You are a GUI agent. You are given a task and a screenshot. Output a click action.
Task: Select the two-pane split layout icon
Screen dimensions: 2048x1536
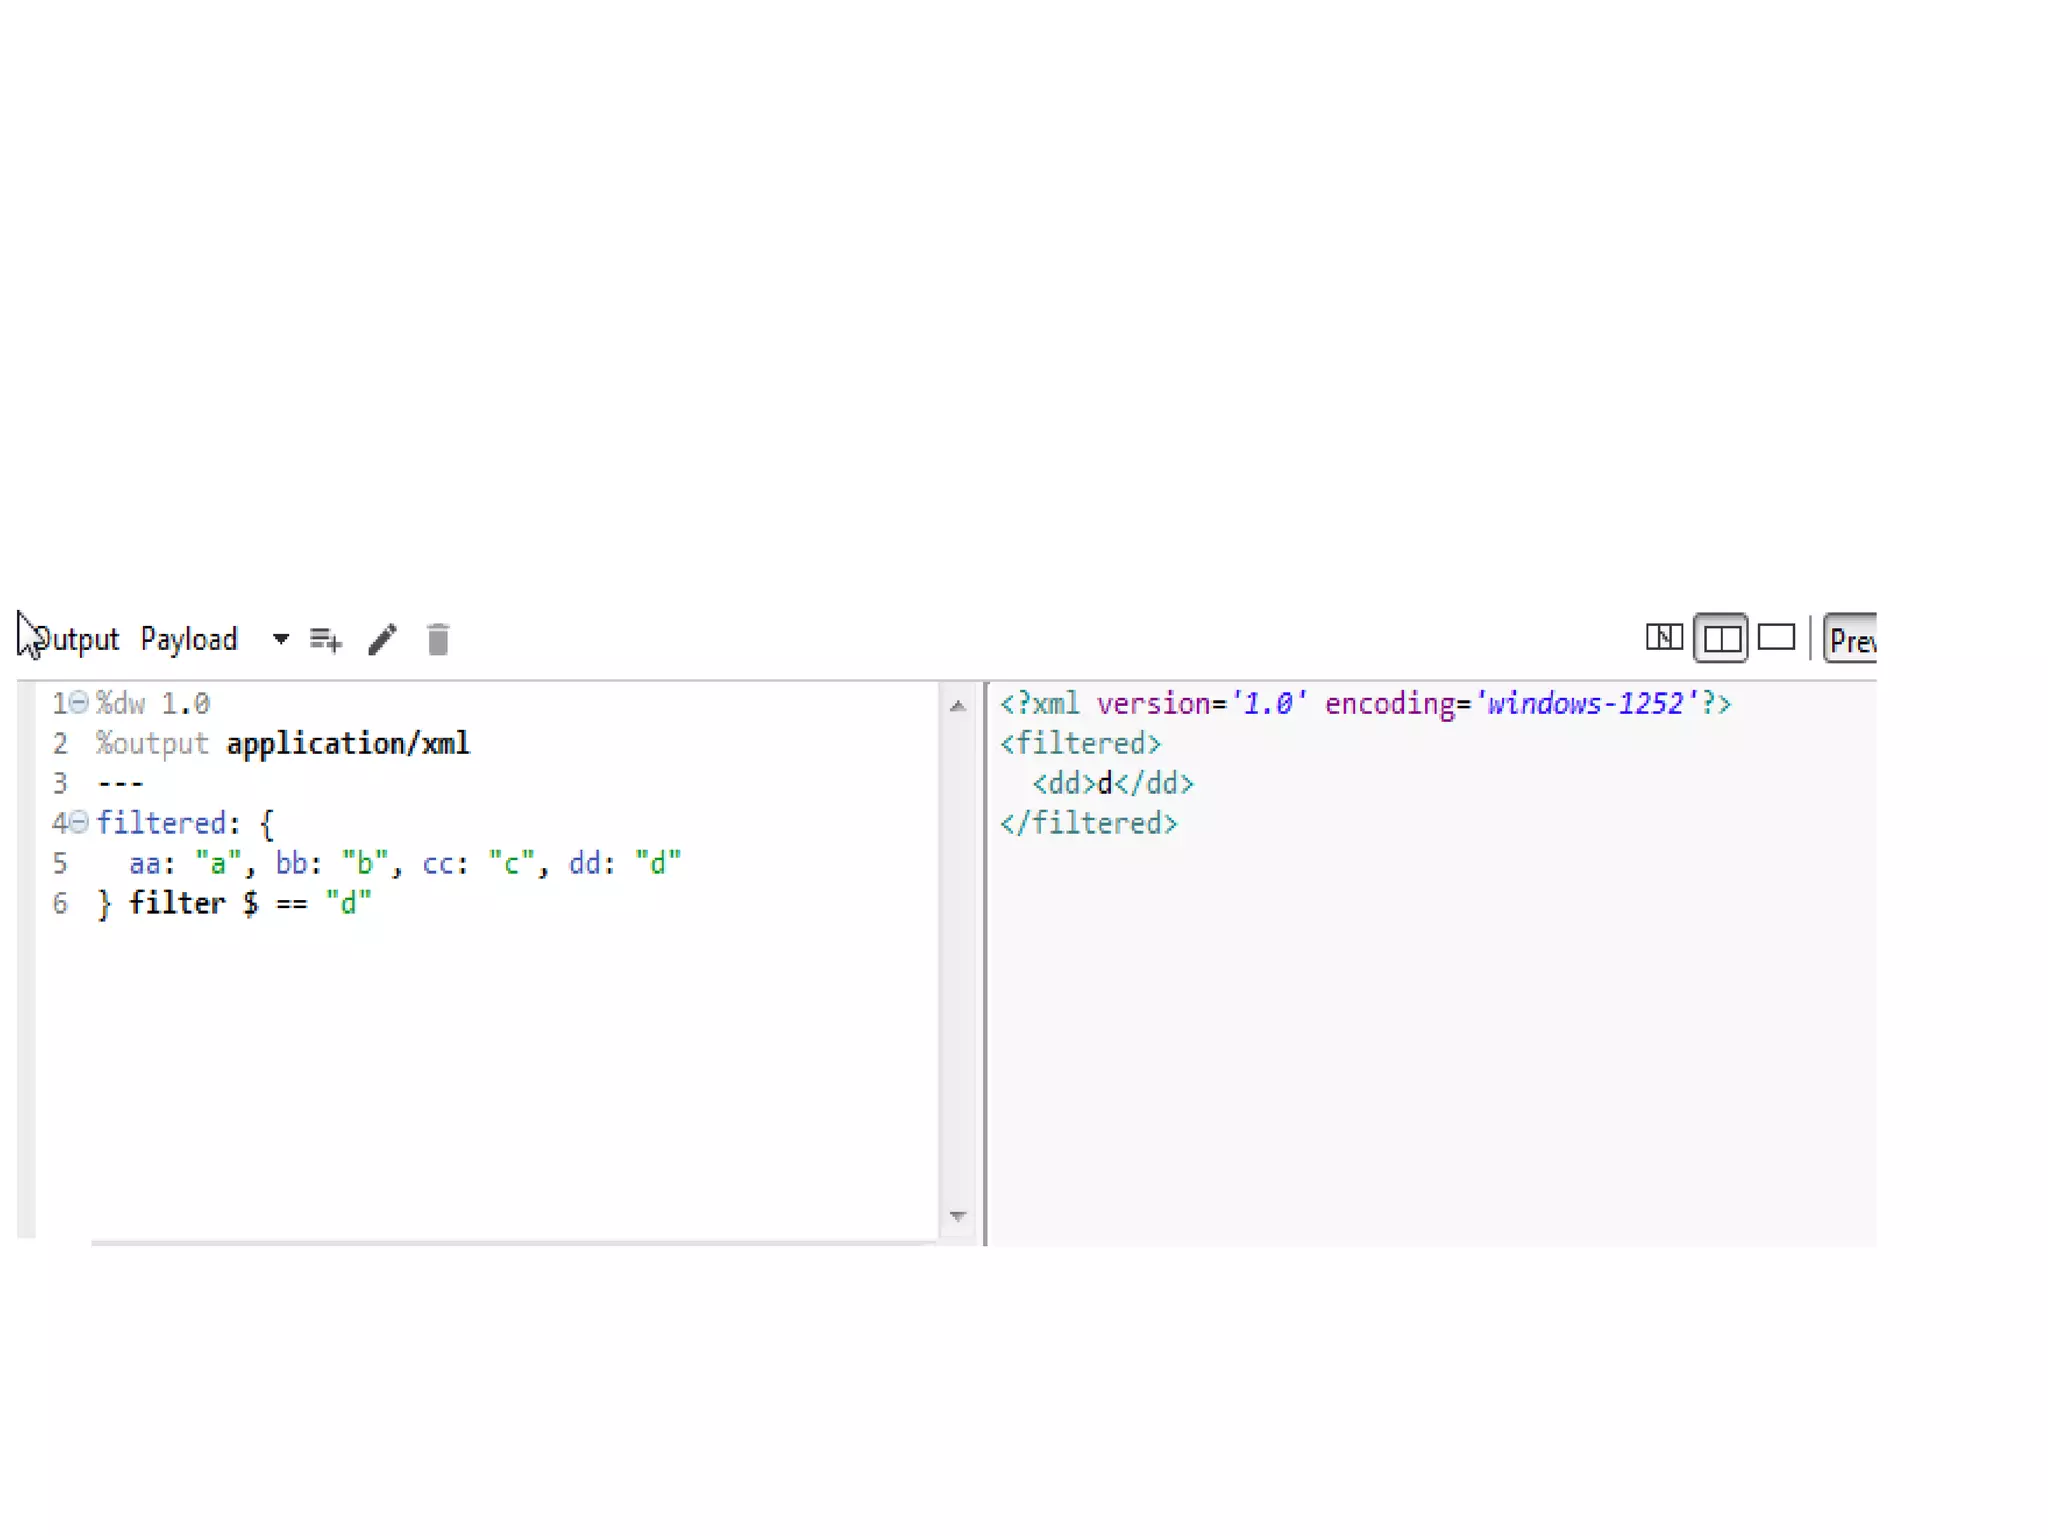(x=1720, y=638)
